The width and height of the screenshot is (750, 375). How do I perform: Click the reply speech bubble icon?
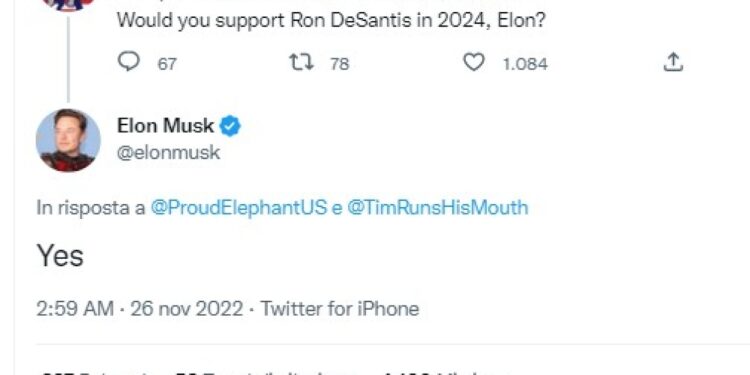[129, 62]
